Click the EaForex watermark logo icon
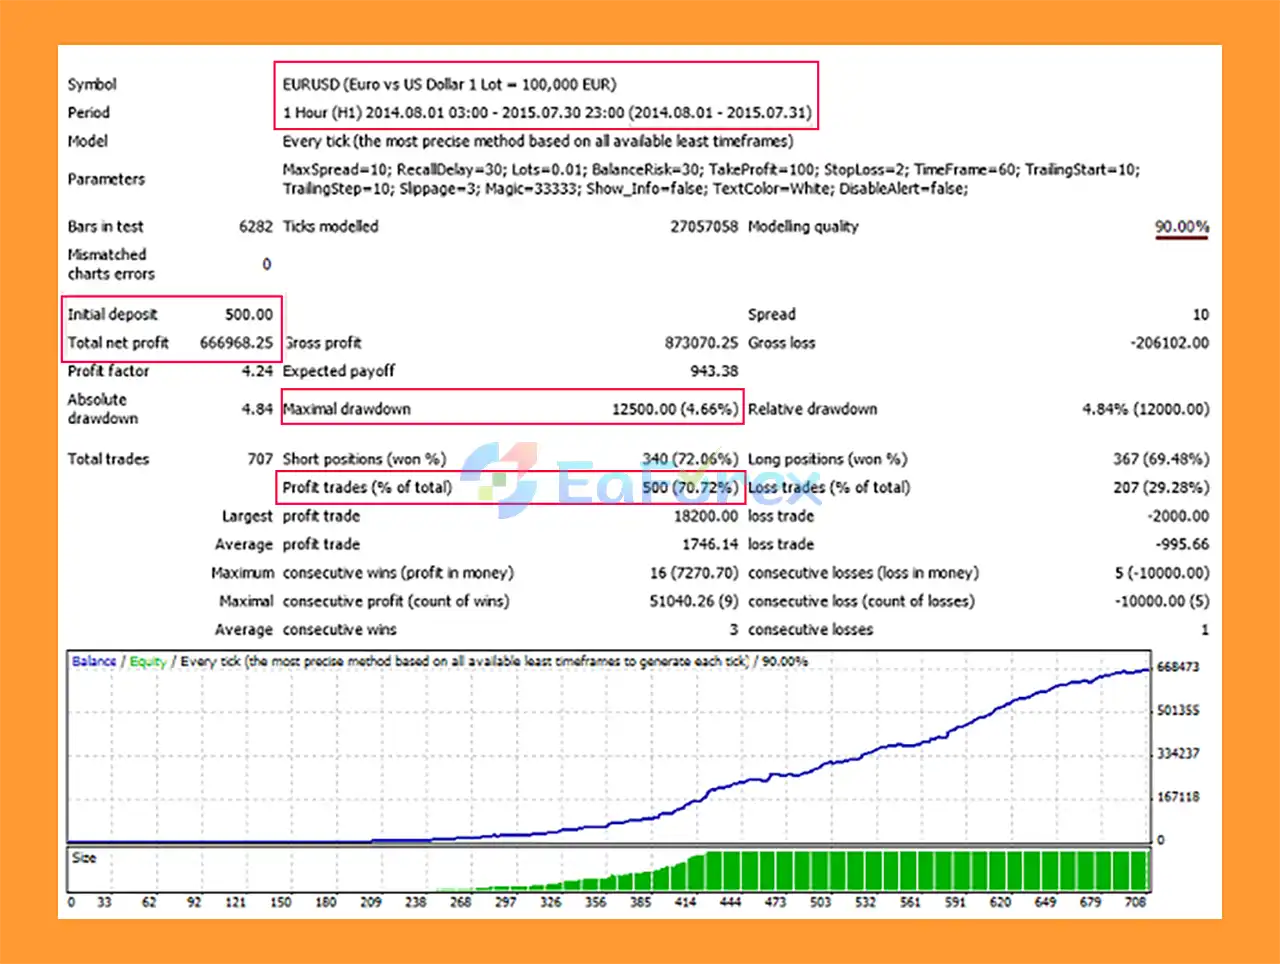This screenshot has width=1280, height=964. point(500,479)
